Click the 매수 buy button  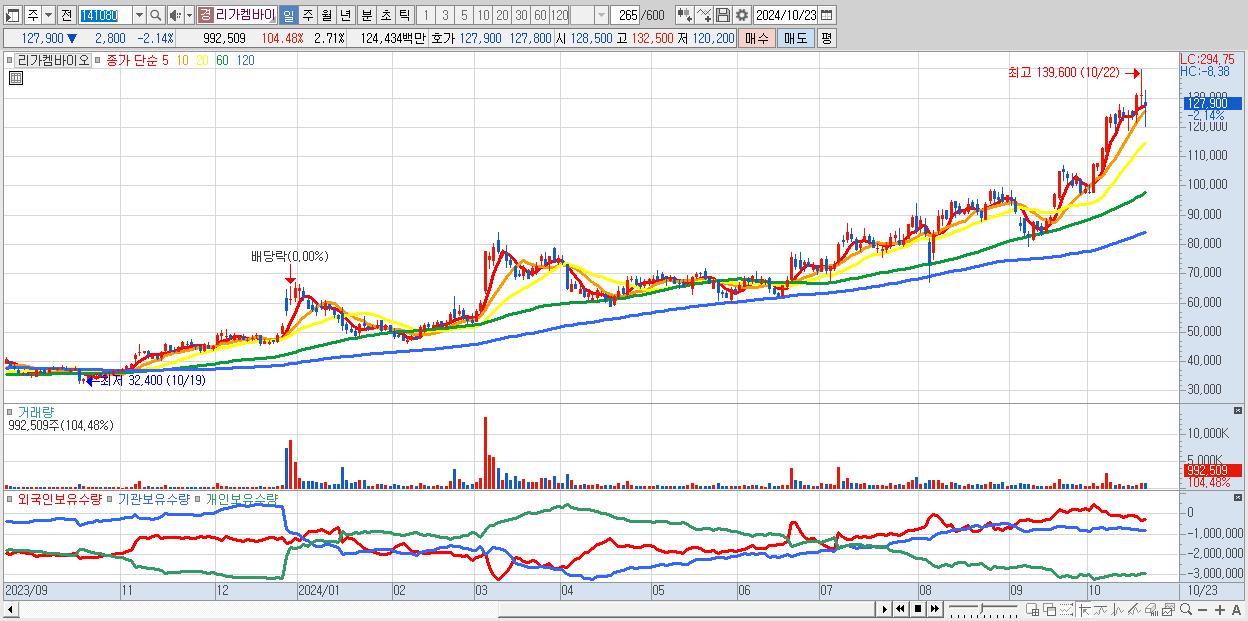[x=757, y=38]
